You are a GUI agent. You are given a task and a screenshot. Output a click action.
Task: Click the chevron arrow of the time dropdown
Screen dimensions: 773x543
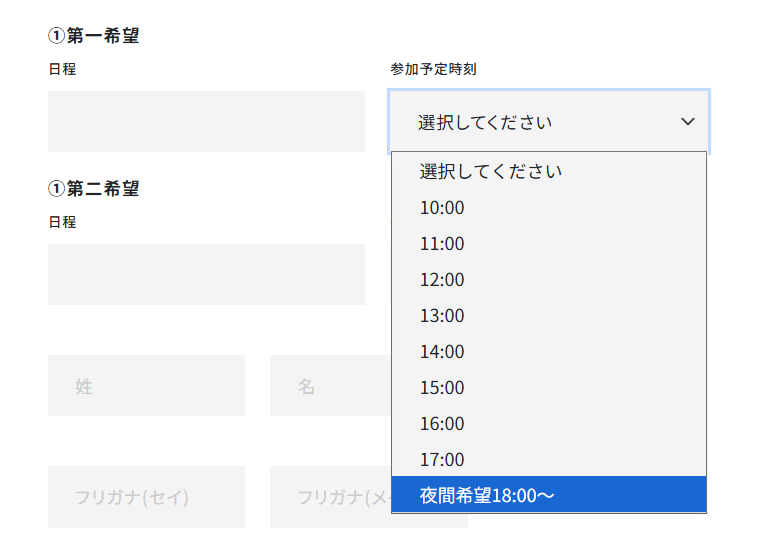pyautogui.click(x=687, y=121)
